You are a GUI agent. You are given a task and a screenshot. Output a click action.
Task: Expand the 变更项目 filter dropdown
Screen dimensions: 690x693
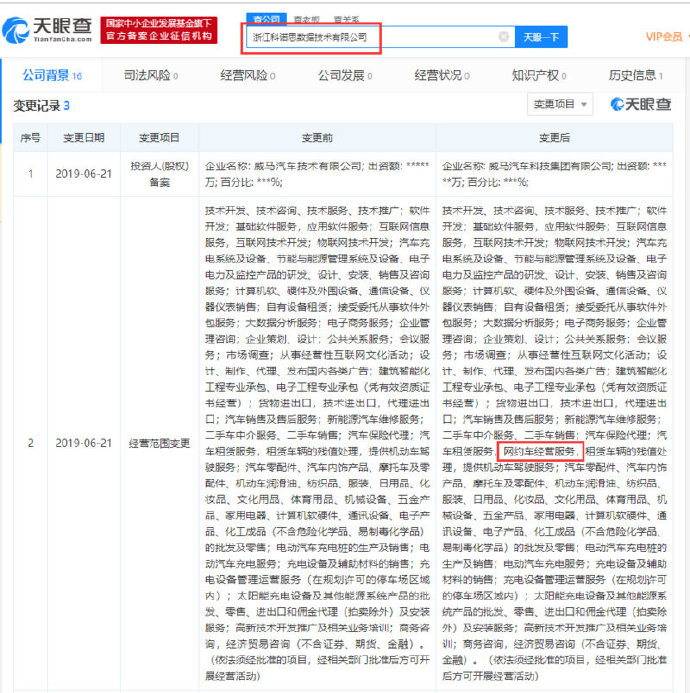559,104
